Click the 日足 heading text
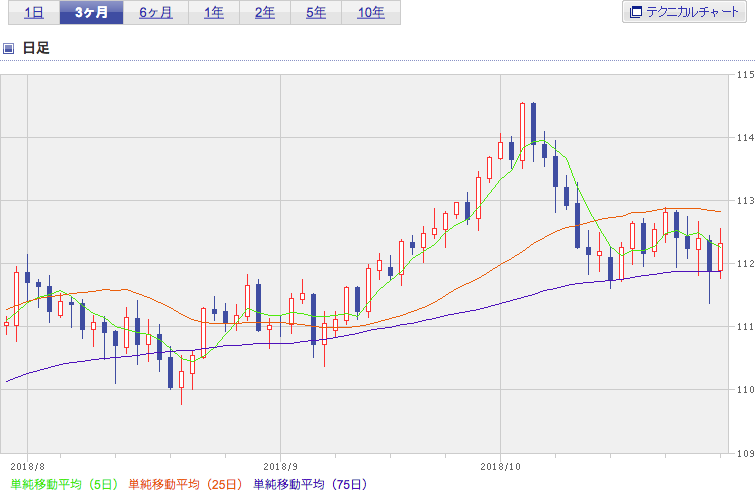 coord(36,48)
